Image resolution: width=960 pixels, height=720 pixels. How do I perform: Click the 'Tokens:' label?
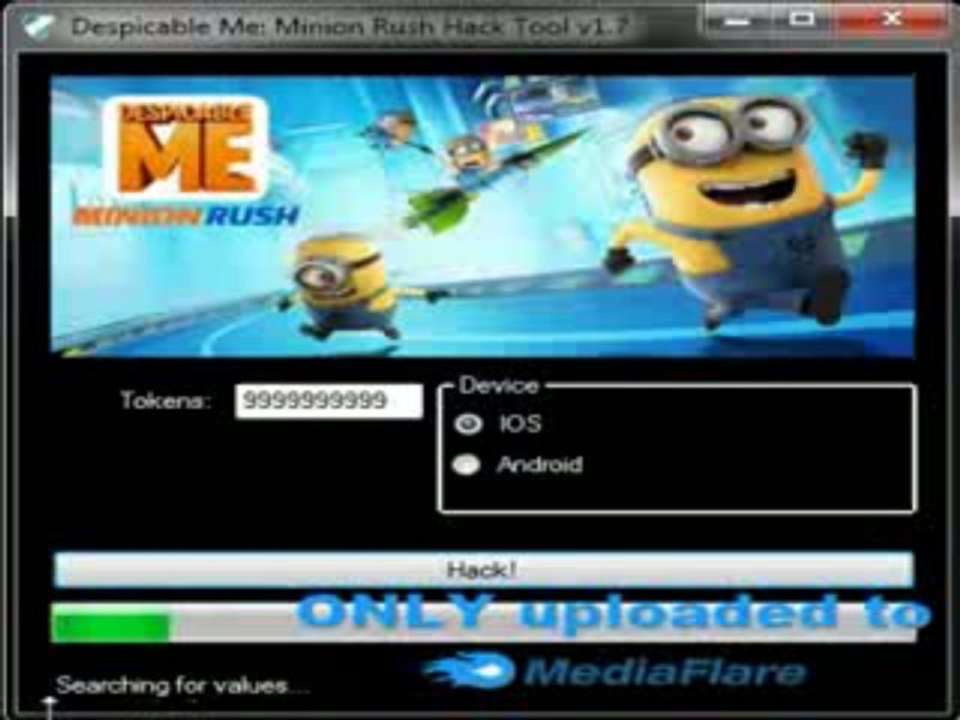tap(167, 400)
